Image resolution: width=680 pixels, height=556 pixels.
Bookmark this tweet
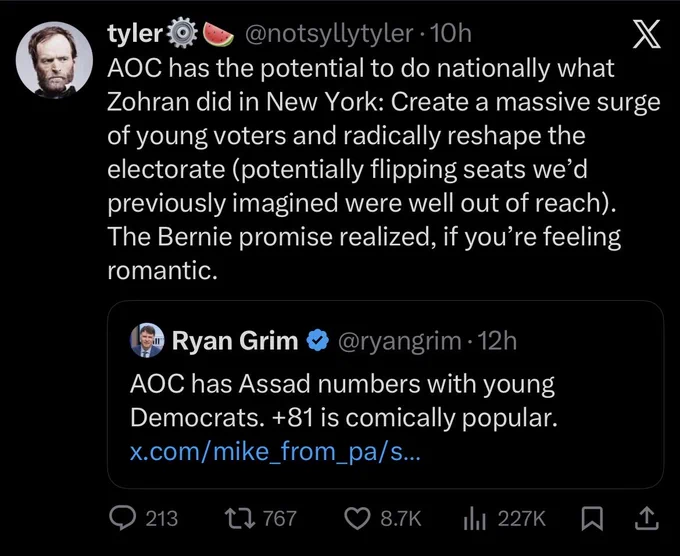[592, 519]
